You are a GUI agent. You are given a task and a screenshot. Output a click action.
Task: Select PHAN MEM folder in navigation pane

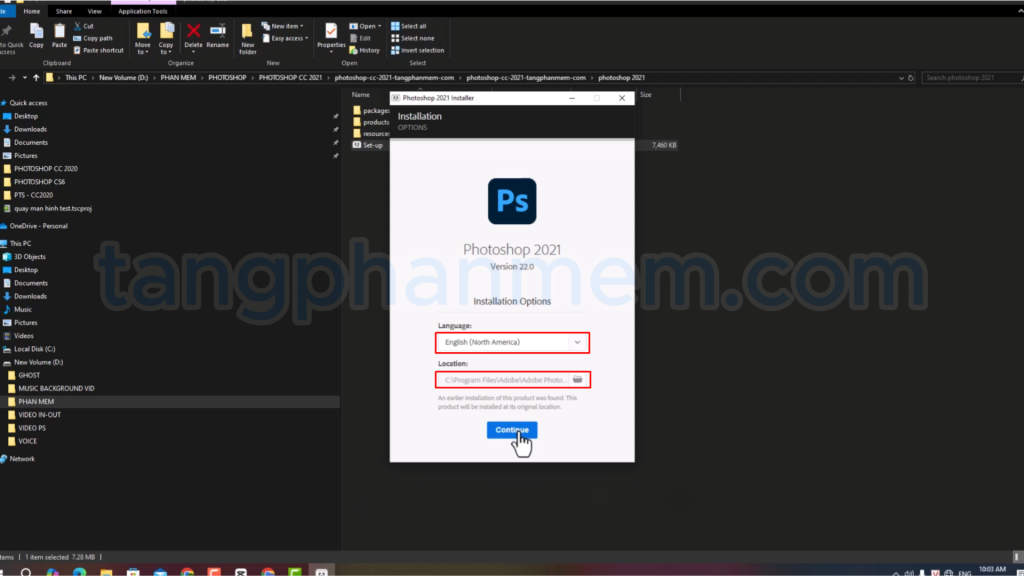point(32,401)
